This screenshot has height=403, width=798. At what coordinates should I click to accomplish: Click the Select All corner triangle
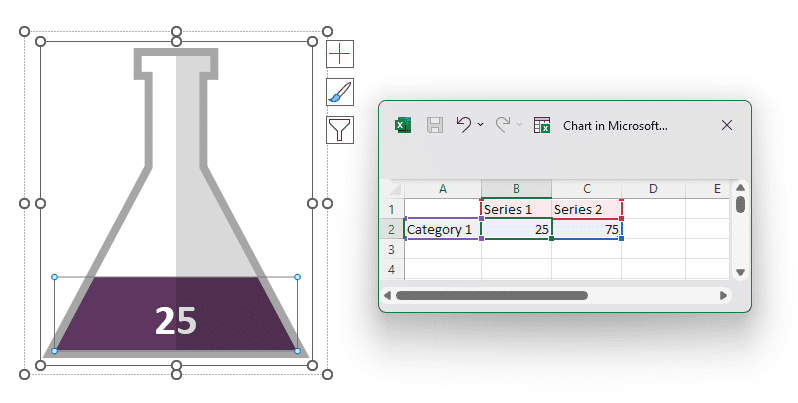click(394, 190)
